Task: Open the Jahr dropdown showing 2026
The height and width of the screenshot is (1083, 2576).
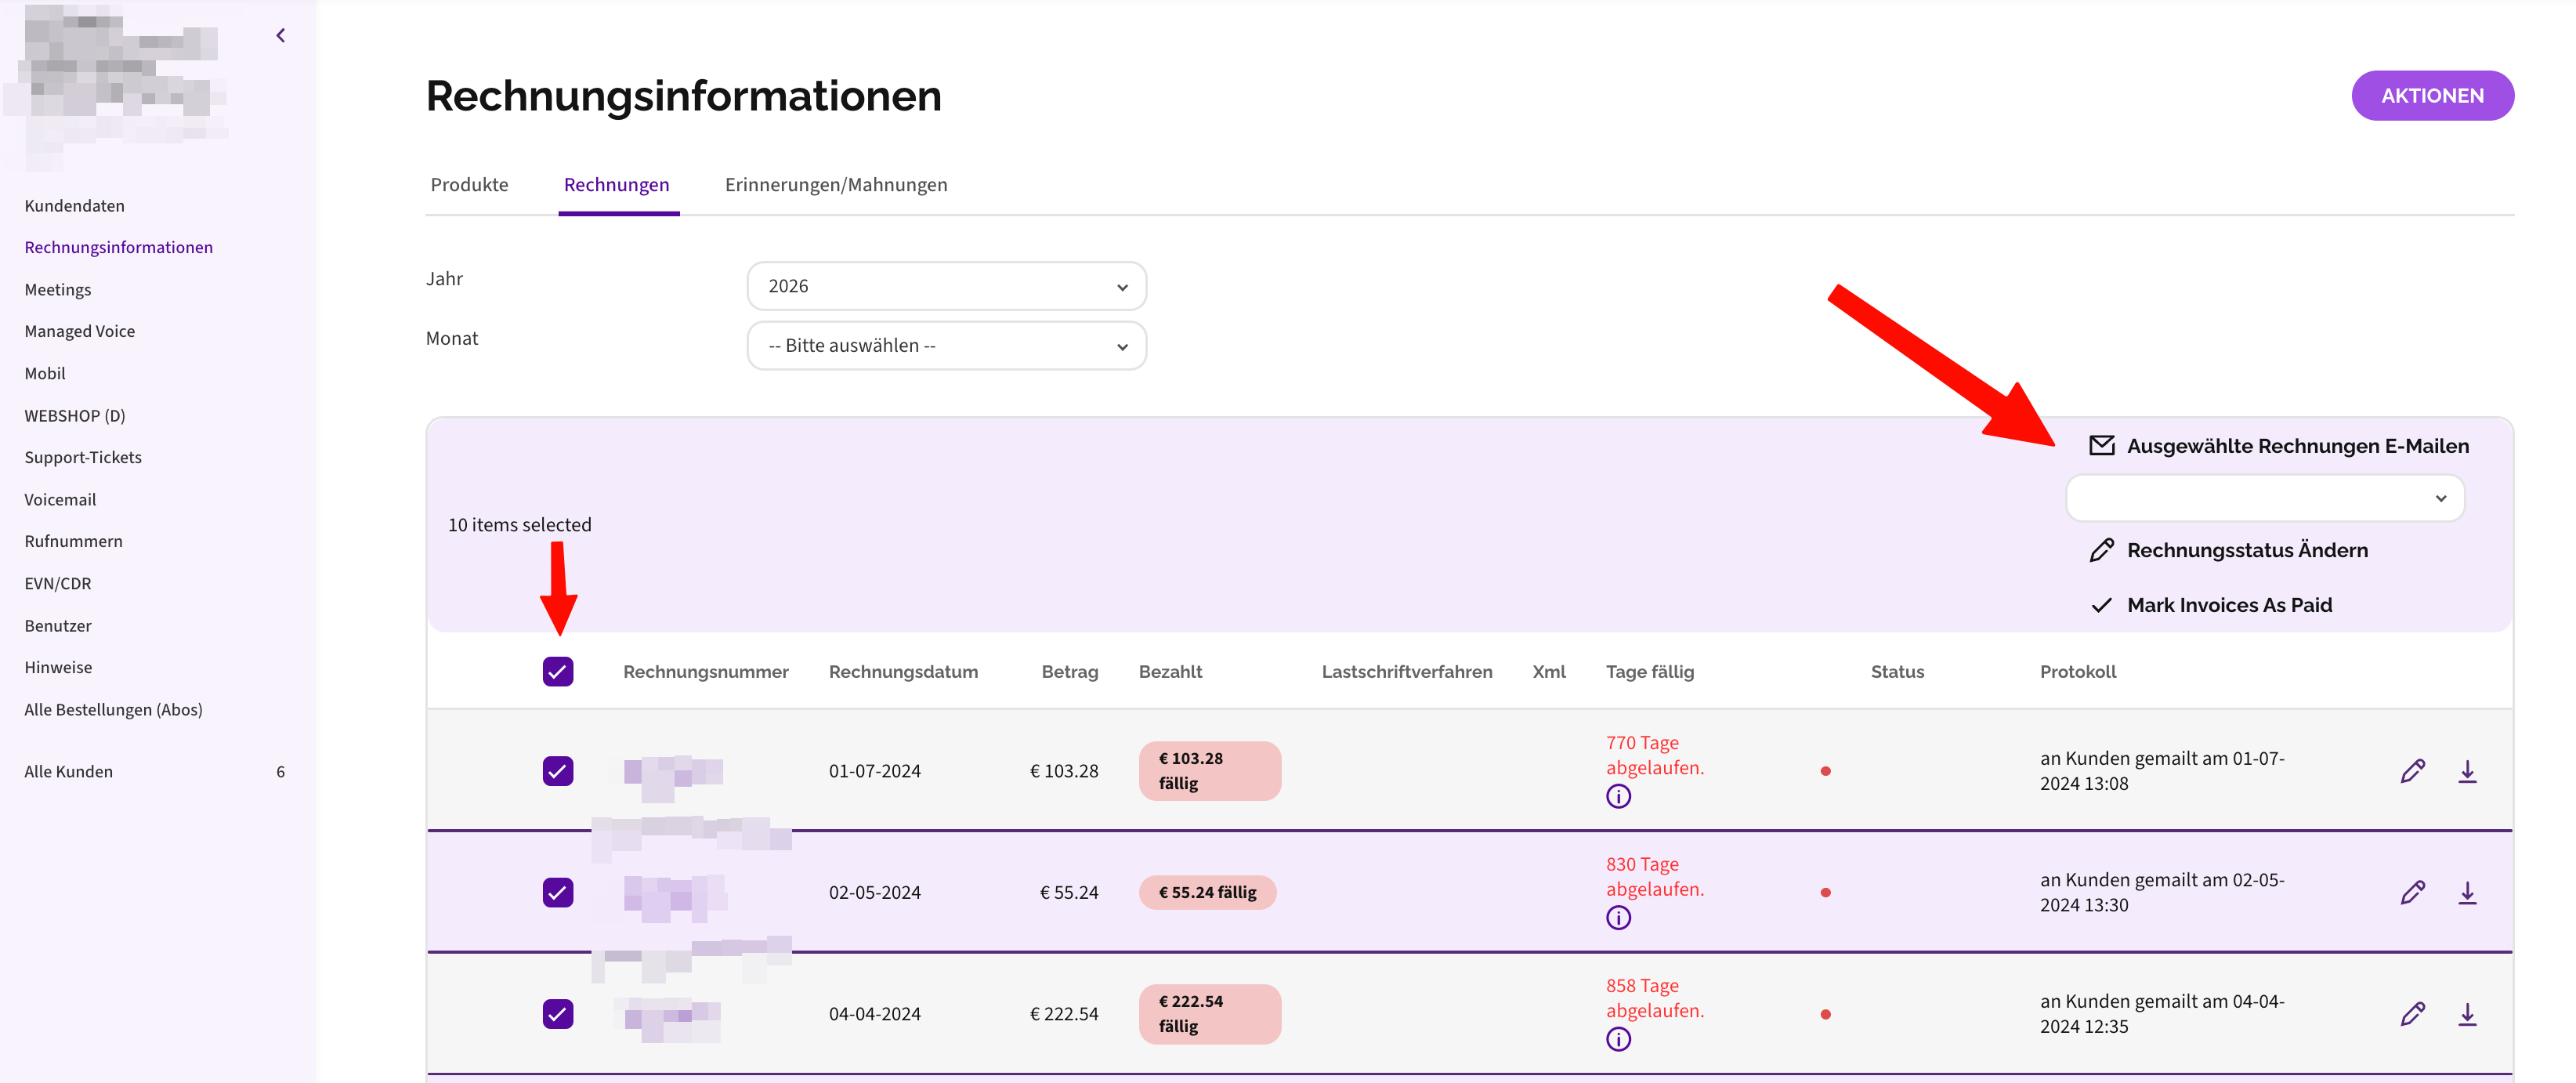Action: [946, 286]
